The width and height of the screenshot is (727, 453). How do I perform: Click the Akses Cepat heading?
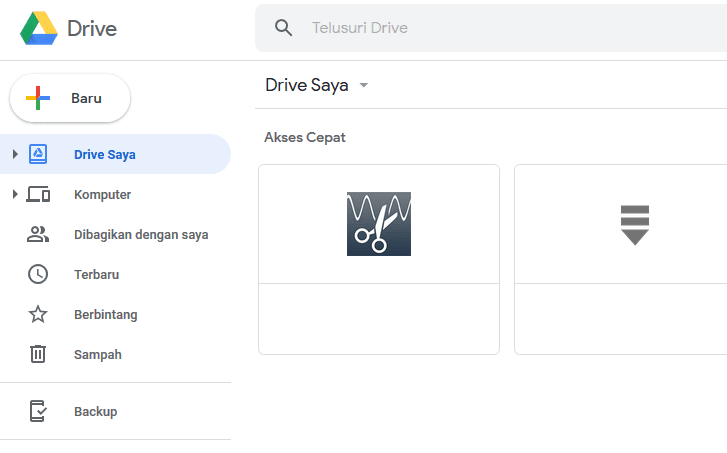click(305, 137)
